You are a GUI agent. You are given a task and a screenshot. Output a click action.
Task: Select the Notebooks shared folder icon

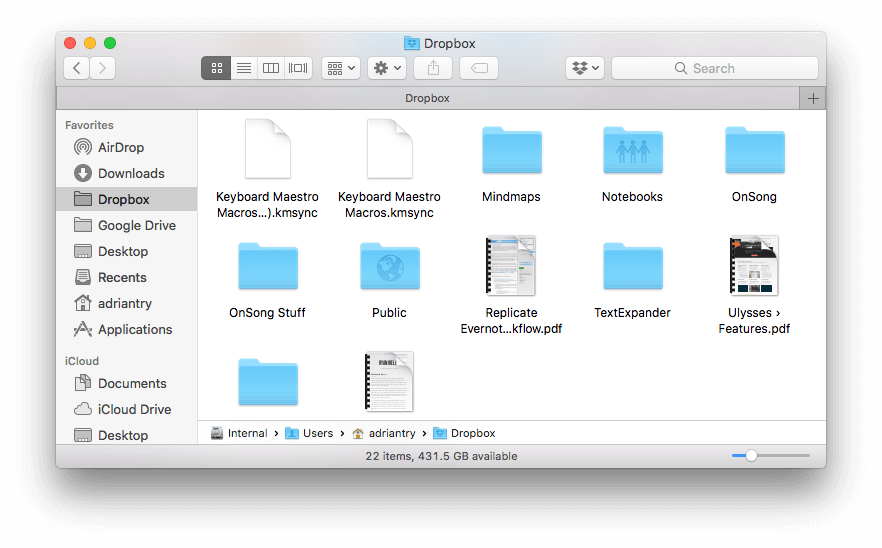pos(633,150)
